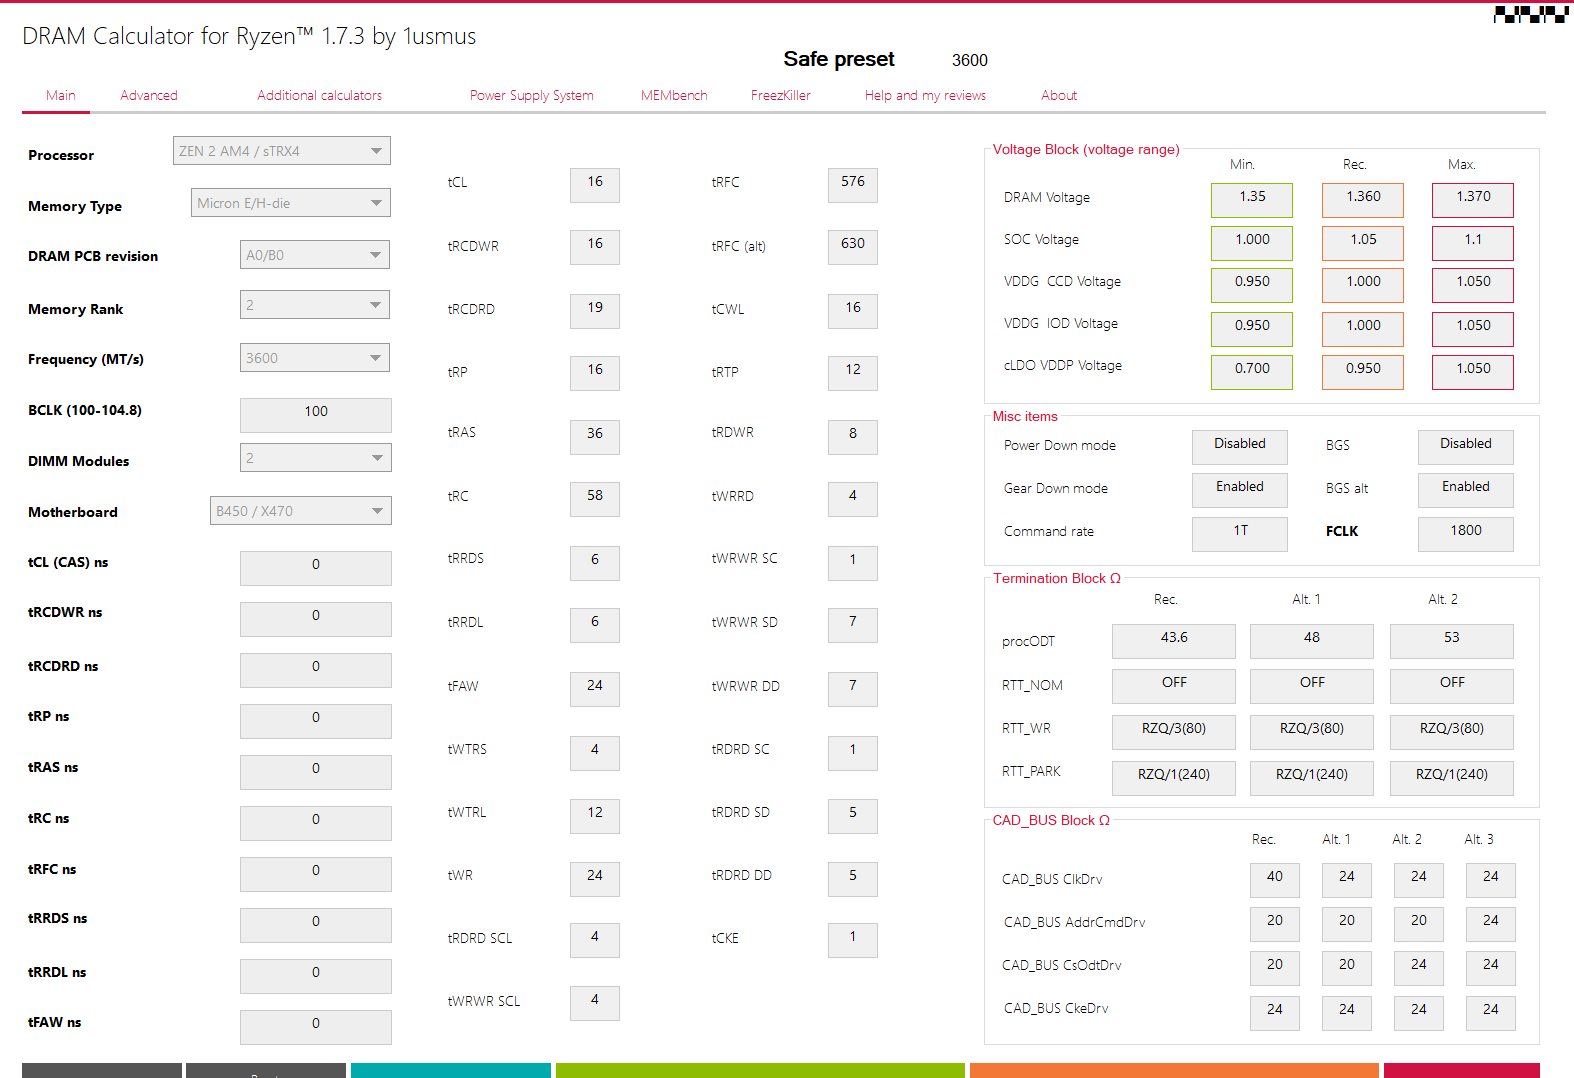Expand the Frequency (MT/s) dropdown
The image size is (1574, 1078).
pos(314,358)
